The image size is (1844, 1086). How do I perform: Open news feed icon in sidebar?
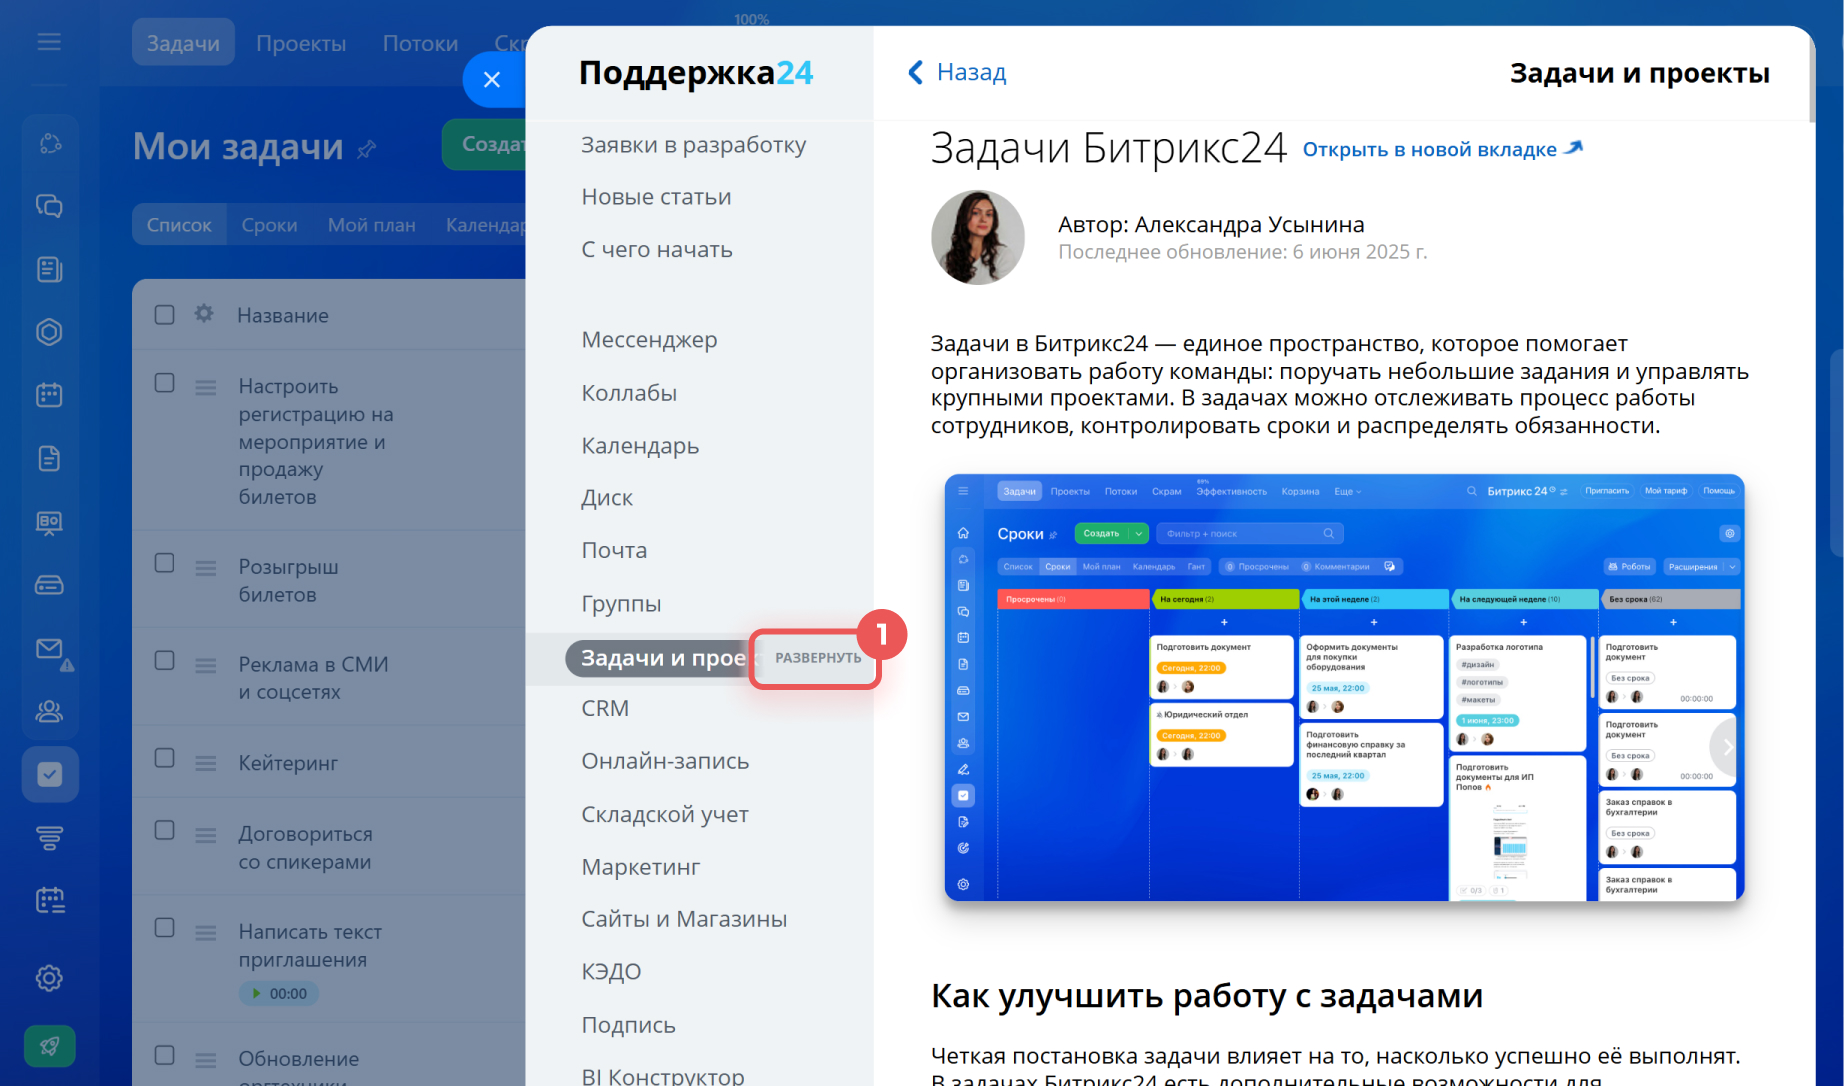coord(49,269)
